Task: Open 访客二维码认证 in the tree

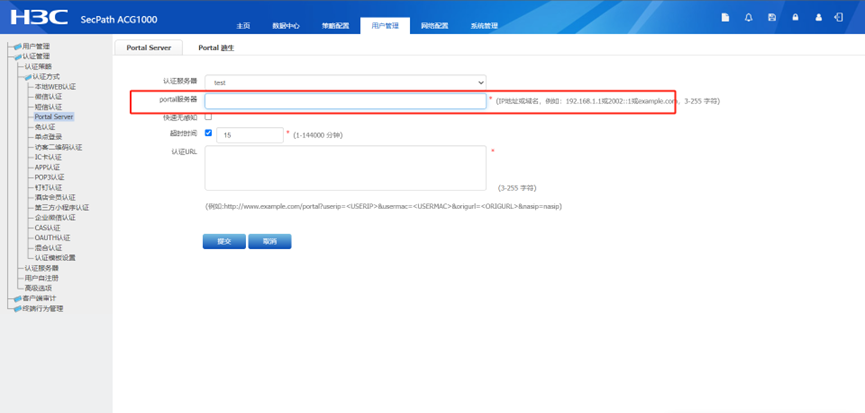Action: tap(58, 147)
